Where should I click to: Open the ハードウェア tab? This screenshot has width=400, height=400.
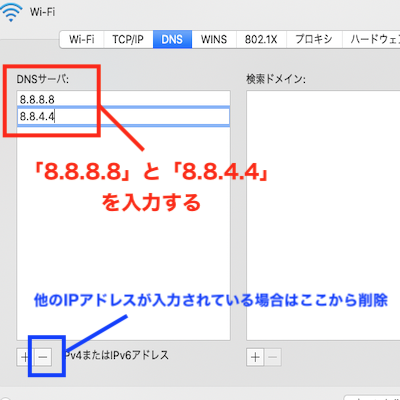[371, 39]
